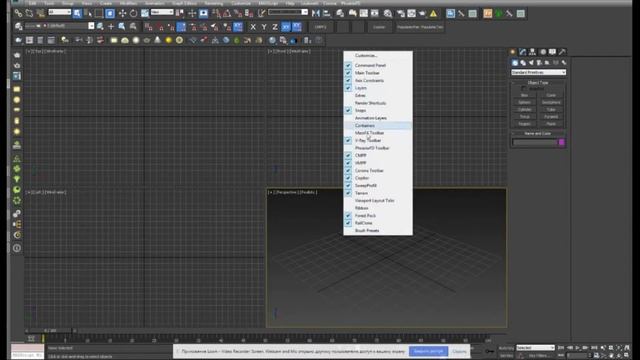Toggle Window/Crossing selection mode

coord(110,13)
